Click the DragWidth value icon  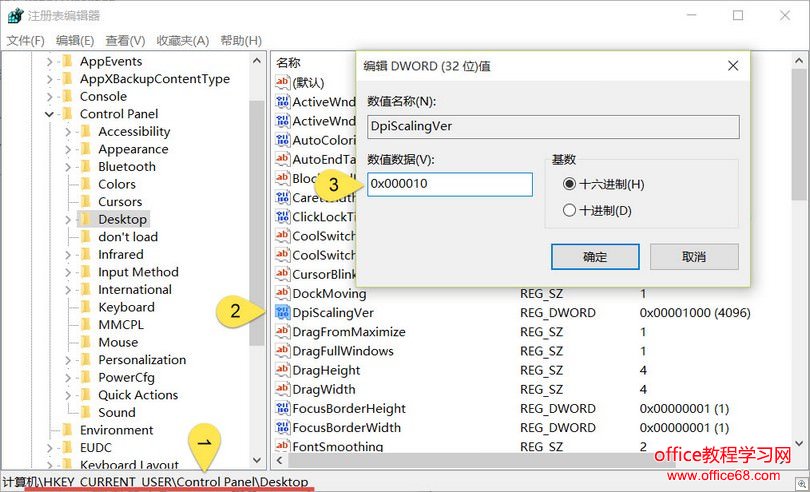coord(283,389)
